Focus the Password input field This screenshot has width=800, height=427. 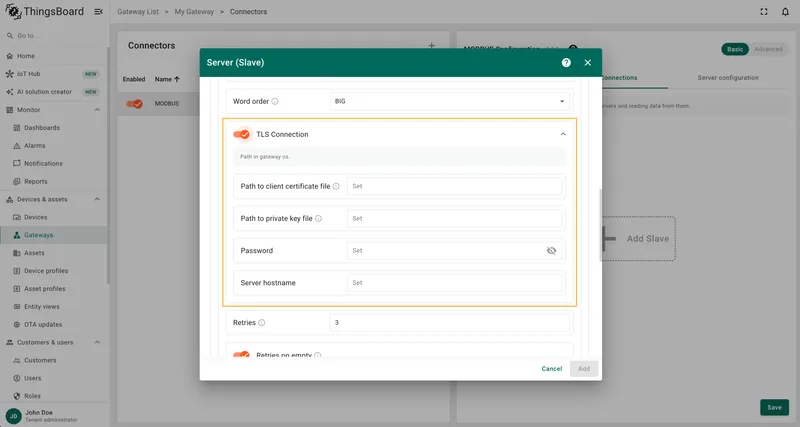(x=447, y=250)
